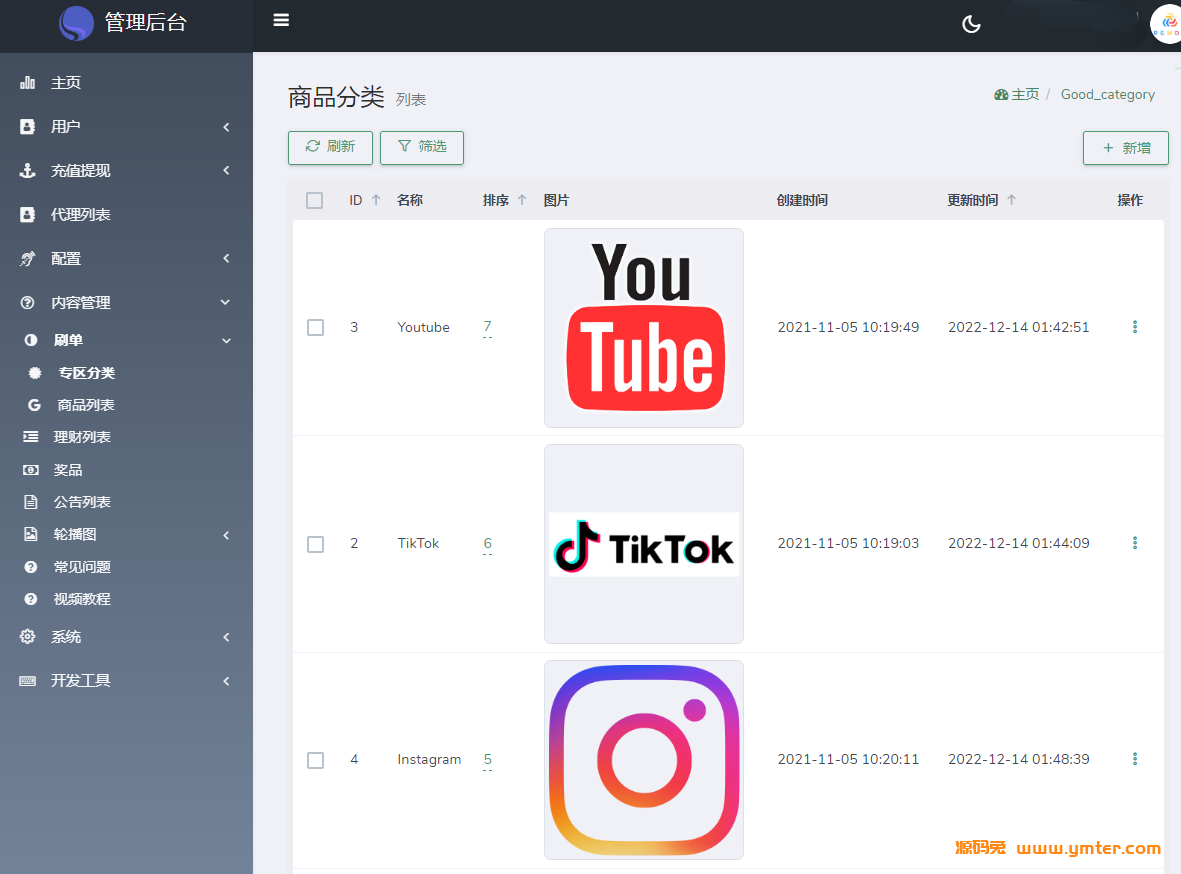Click the 新增 add button

point(1126,148)
